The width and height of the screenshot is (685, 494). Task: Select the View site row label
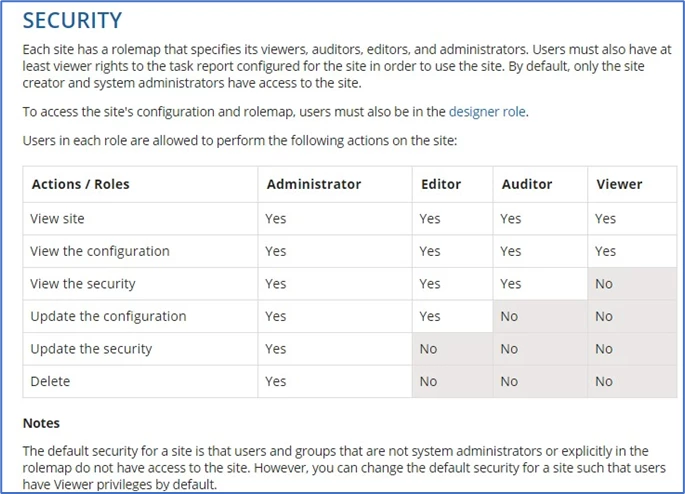(57, 218)
